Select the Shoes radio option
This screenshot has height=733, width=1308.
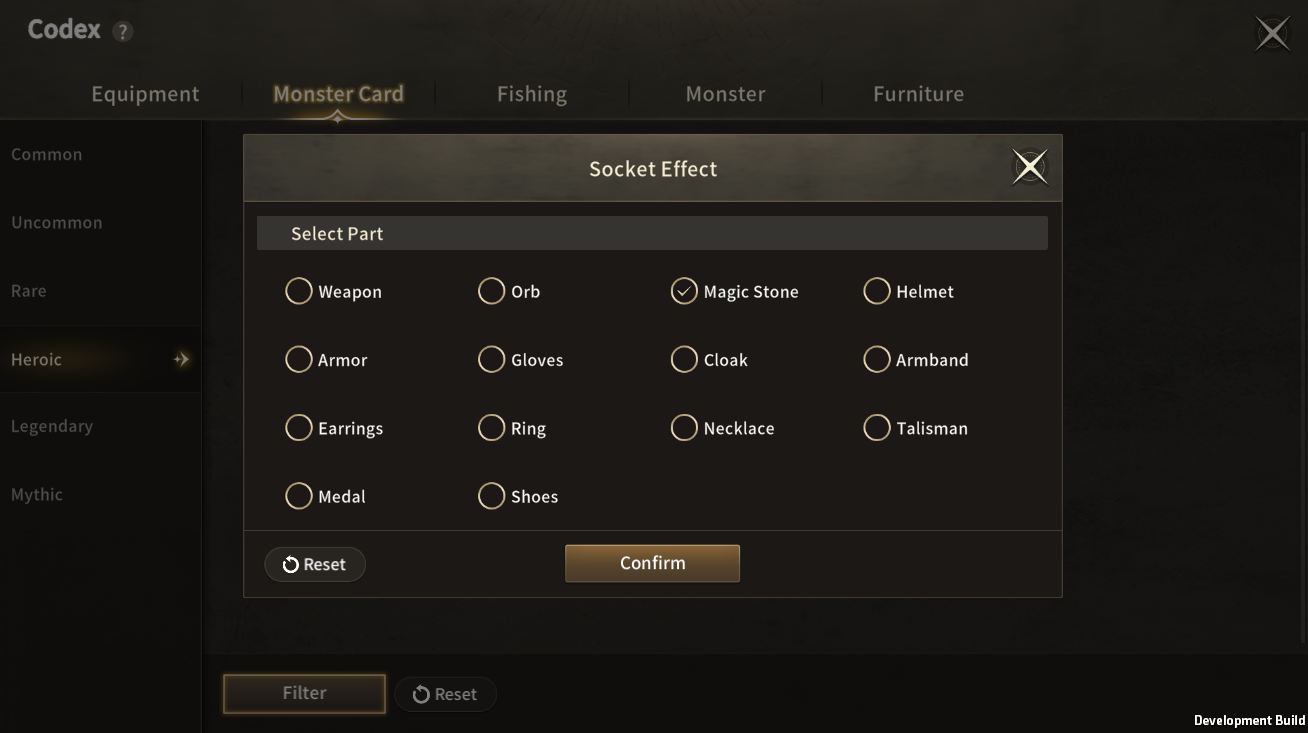coord(491,496)
